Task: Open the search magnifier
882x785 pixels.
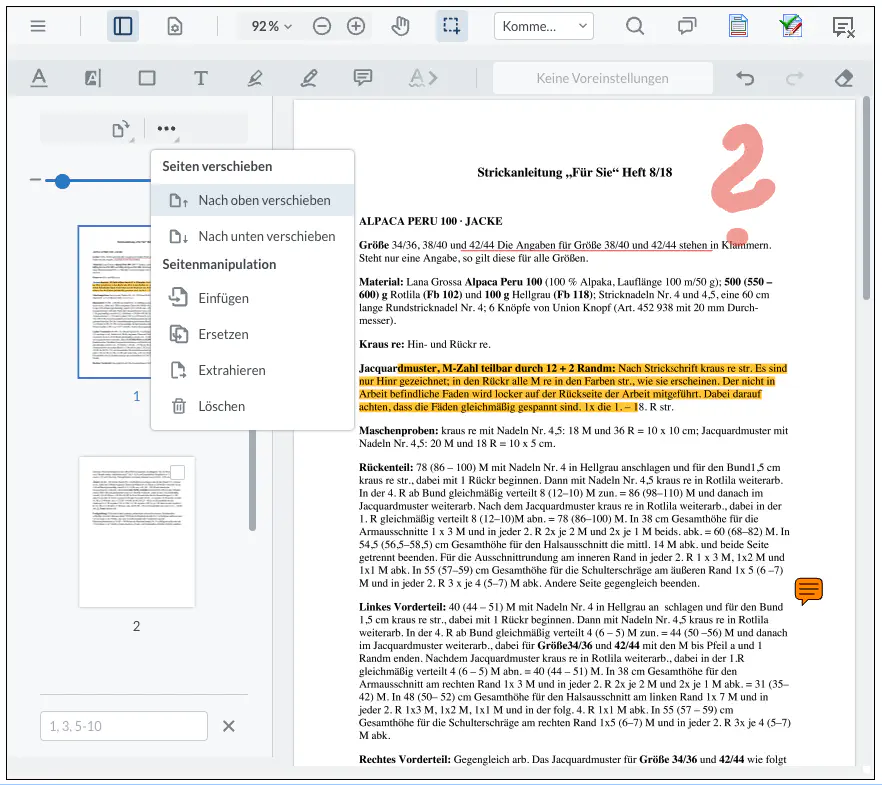Action: tap(635, 26)
